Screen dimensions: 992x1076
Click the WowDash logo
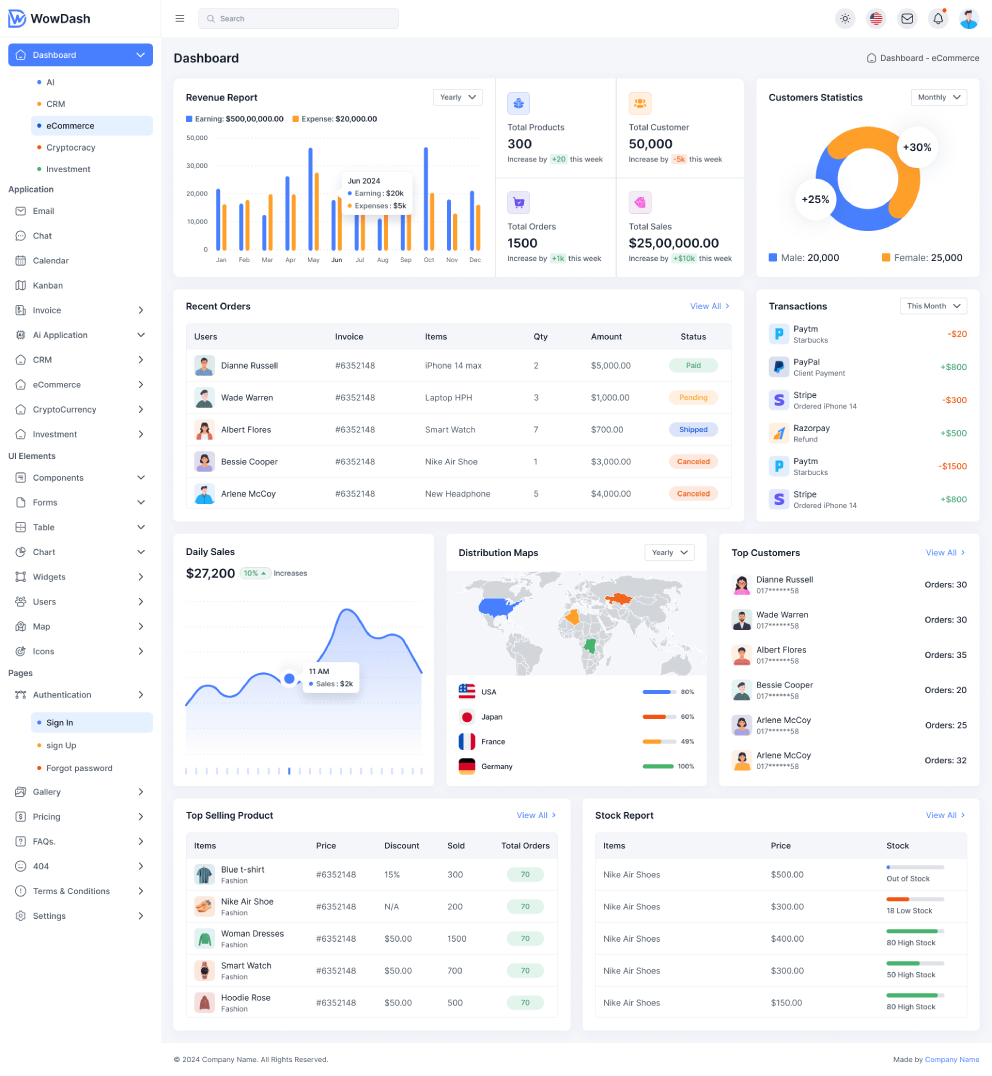click(x=49, y=19)
